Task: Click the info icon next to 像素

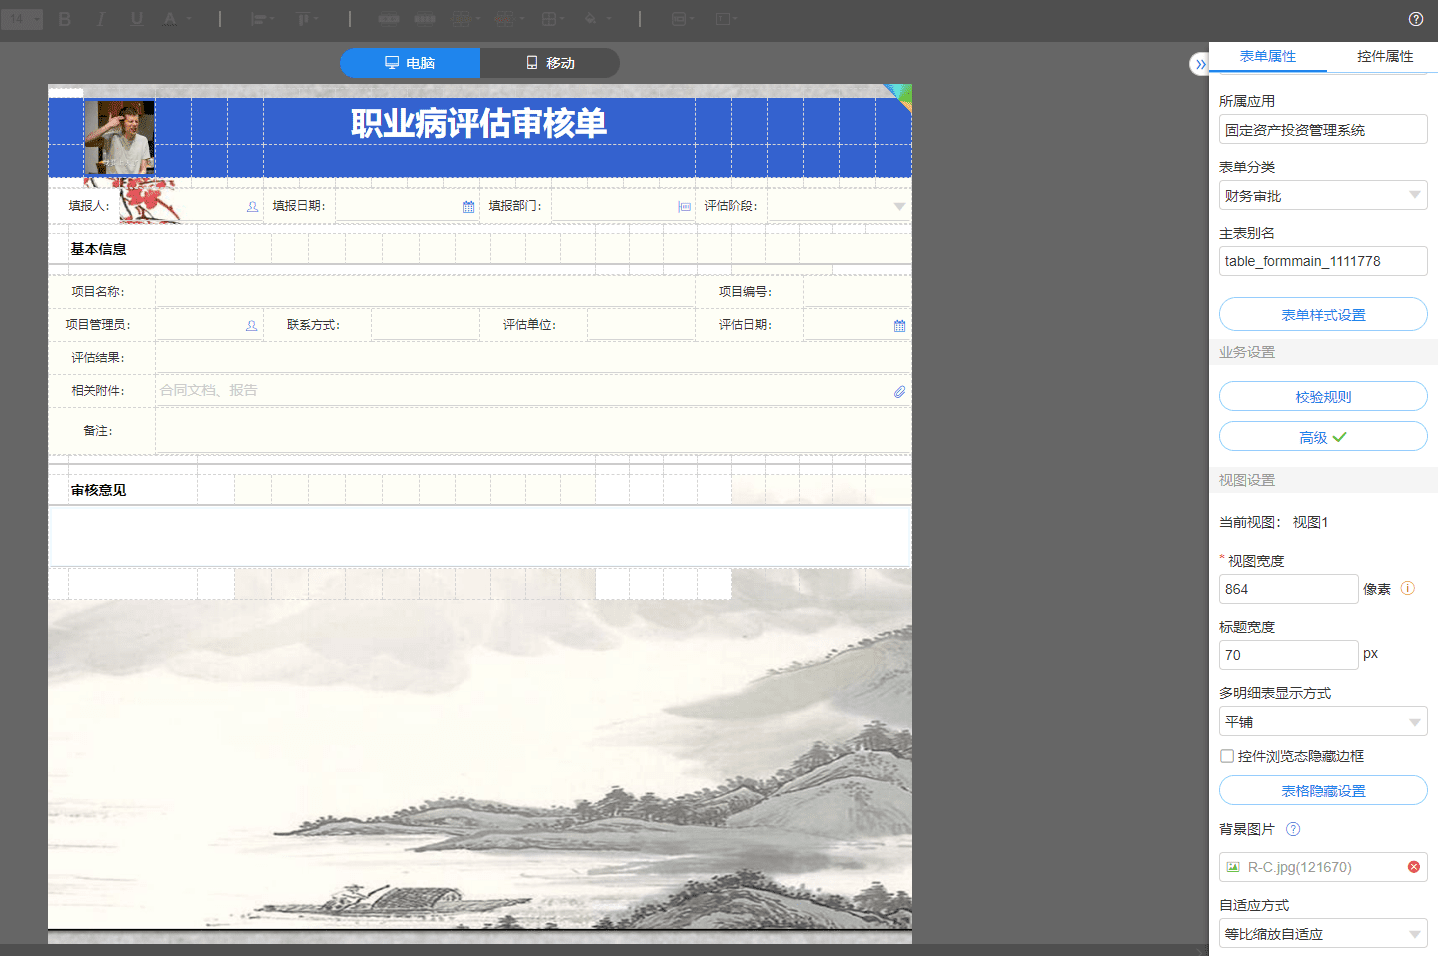Action: (x=1407, y=589)
